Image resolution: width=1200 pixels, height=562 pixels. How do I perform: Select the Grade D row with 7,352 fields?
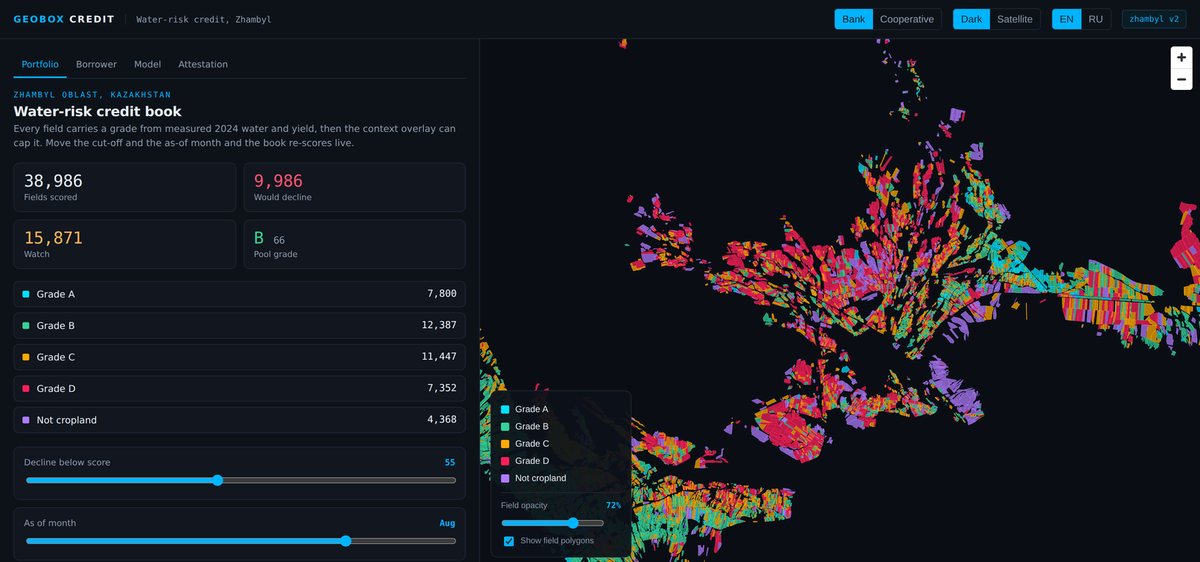(240, 388)
